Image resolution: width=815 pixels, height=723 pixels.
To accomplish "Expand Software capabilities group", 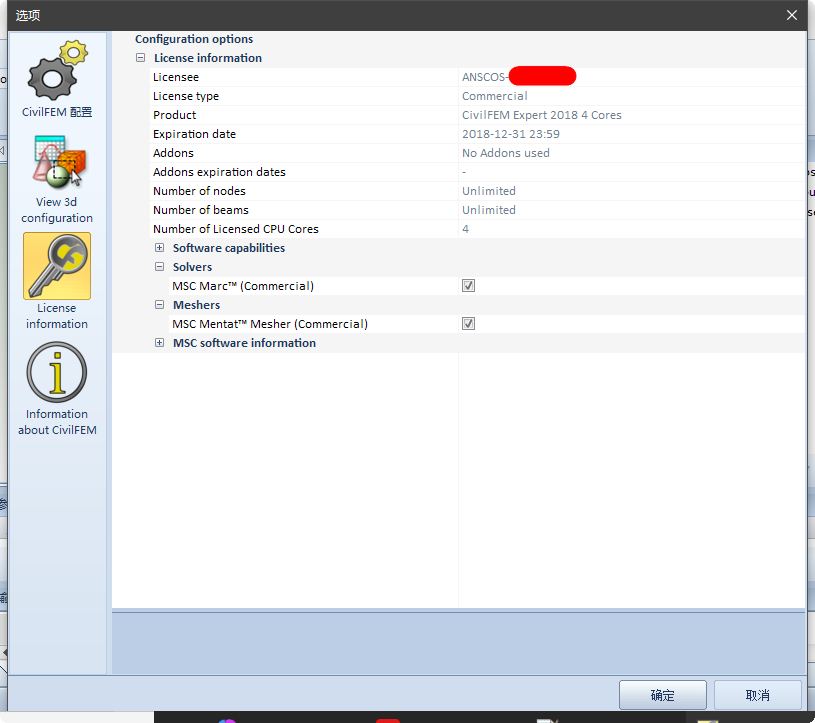I will click(160, 248).
